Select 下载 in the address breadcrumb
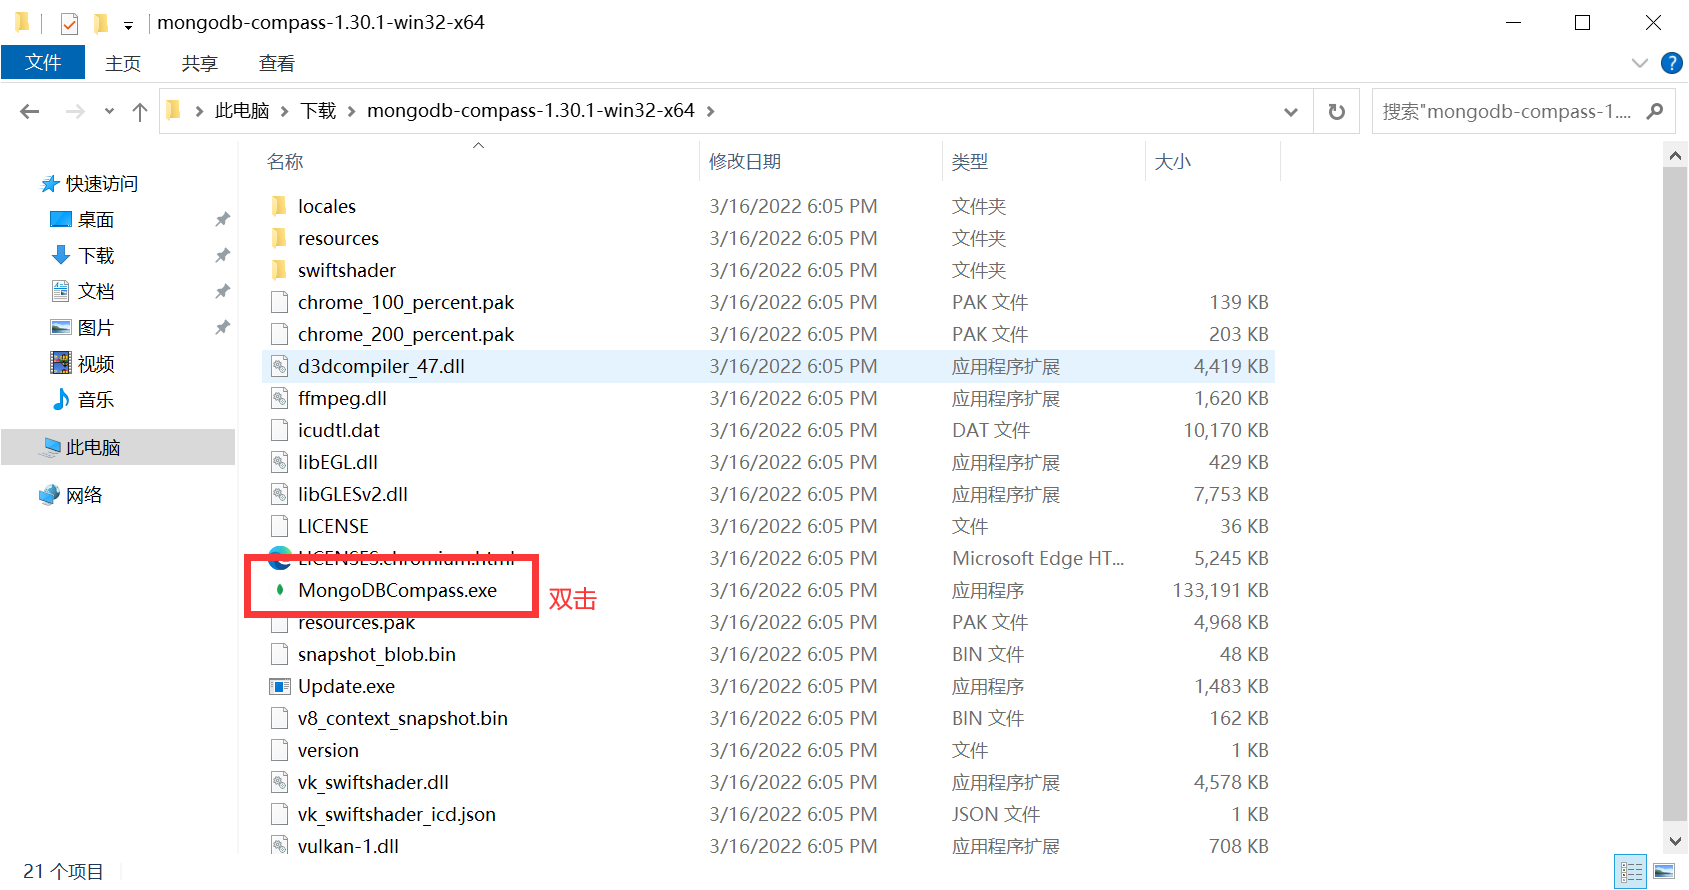Viewport: 1689px width, 890px height. point(319,111)
